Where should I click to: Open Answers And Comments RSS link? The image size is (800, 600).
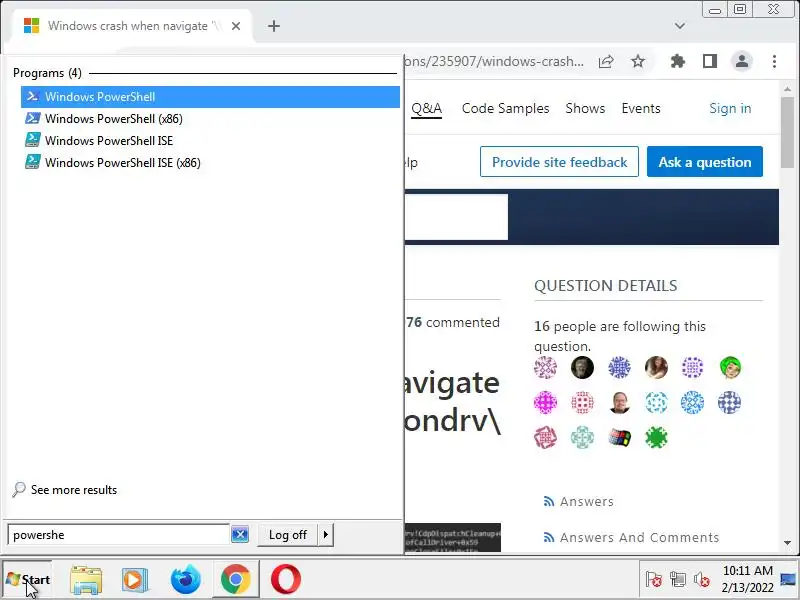tap(631, 537)
